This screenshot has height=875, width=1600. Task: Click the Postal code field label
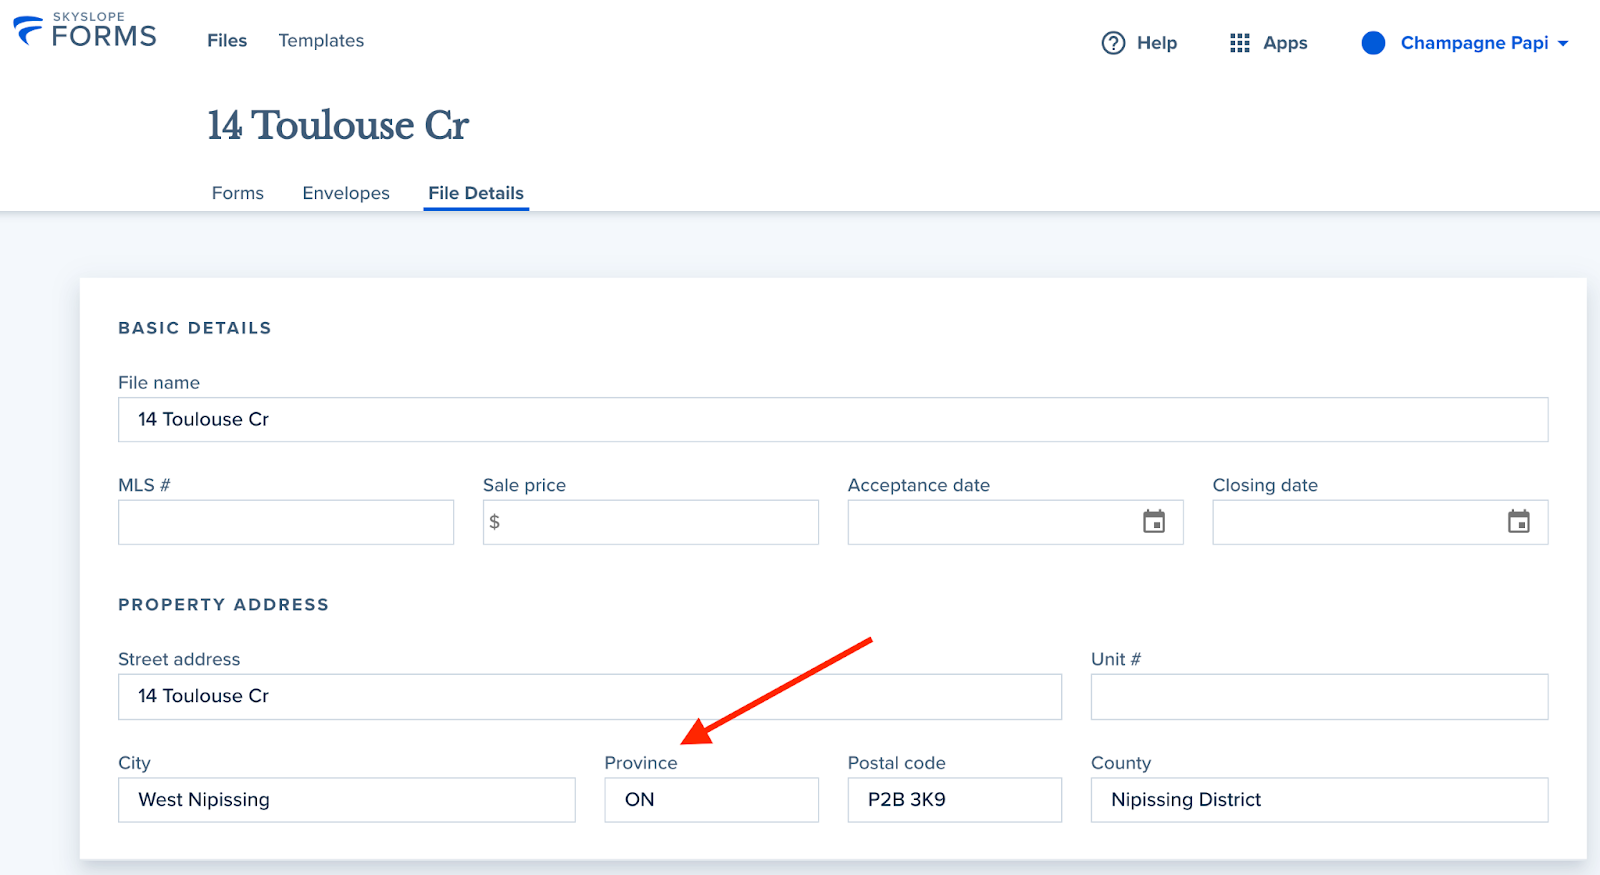[x=897, y=763]
